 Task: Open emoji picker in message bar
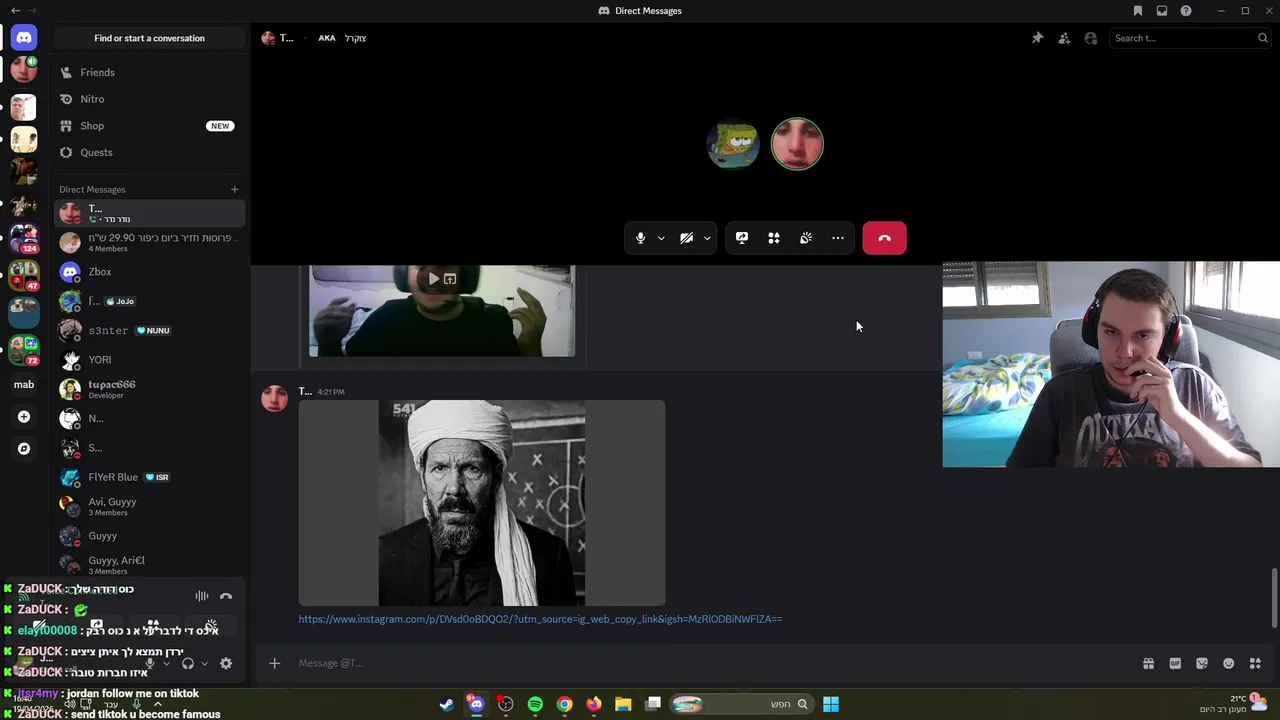(x=1229, y=663)
